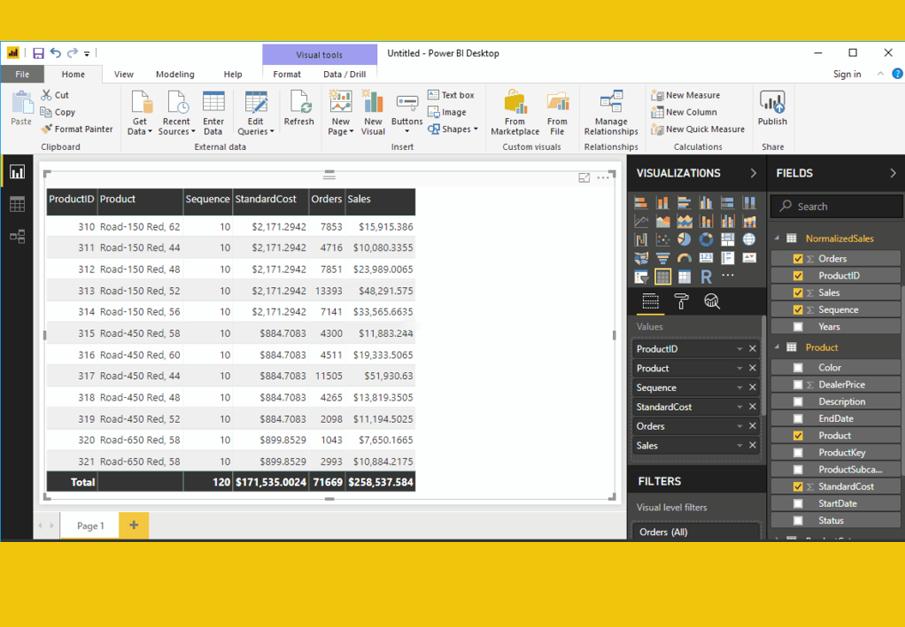Check the DealerPrice field checkbox
Screen dimensions: 905x627
click(x=798, y=385)
